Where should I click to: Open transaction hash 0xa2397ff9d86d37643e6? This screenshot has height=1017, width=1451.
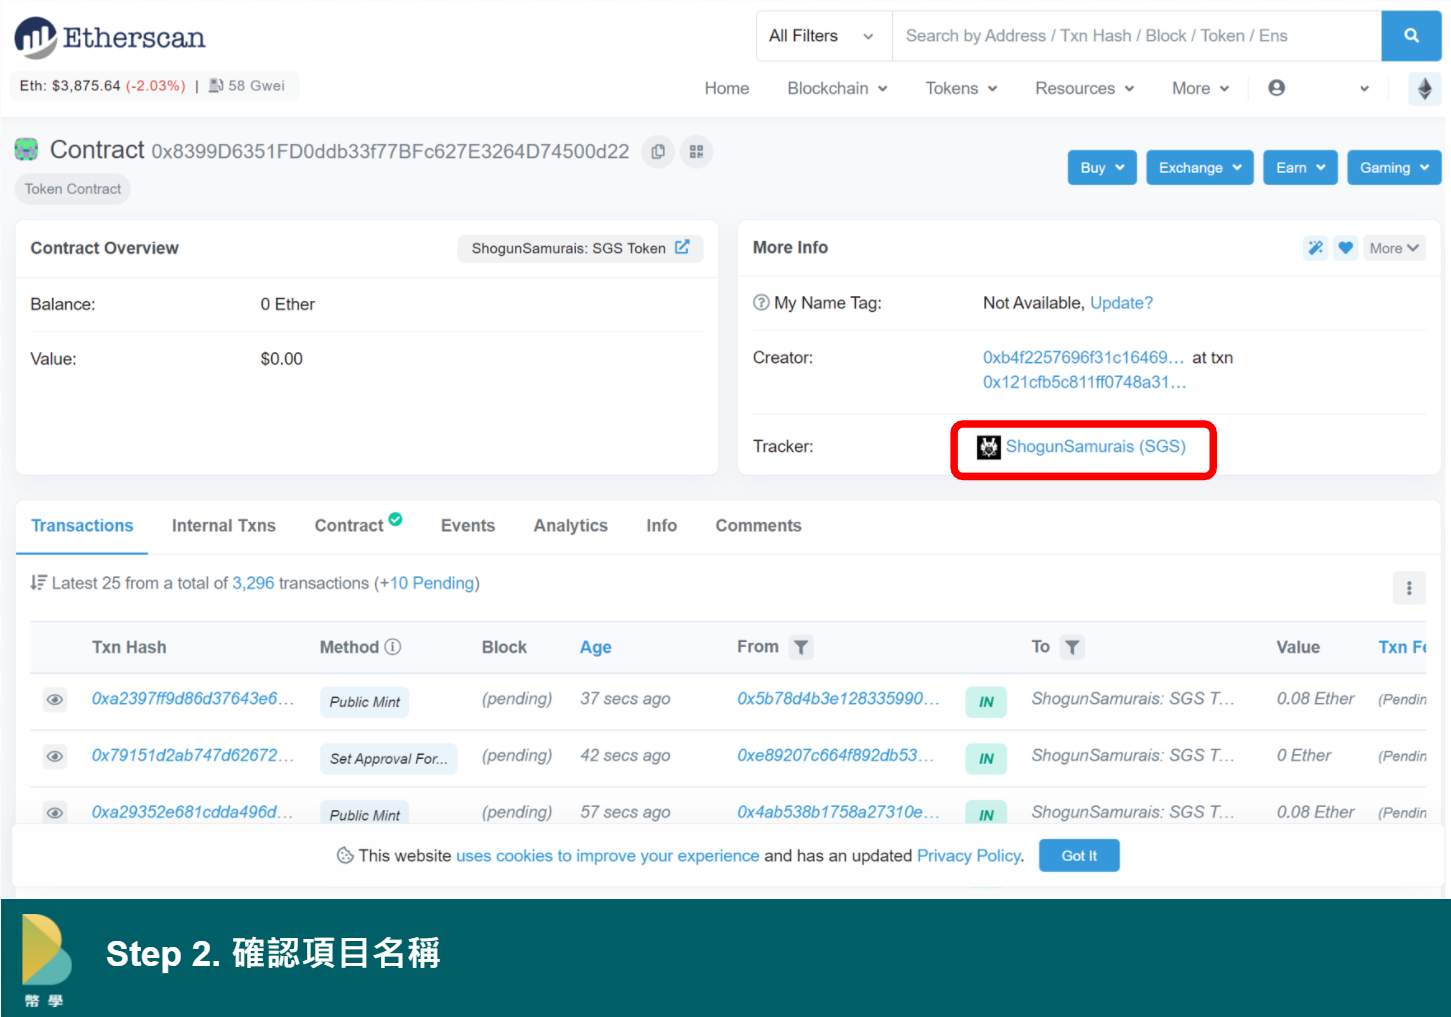[x=193, y=699]
